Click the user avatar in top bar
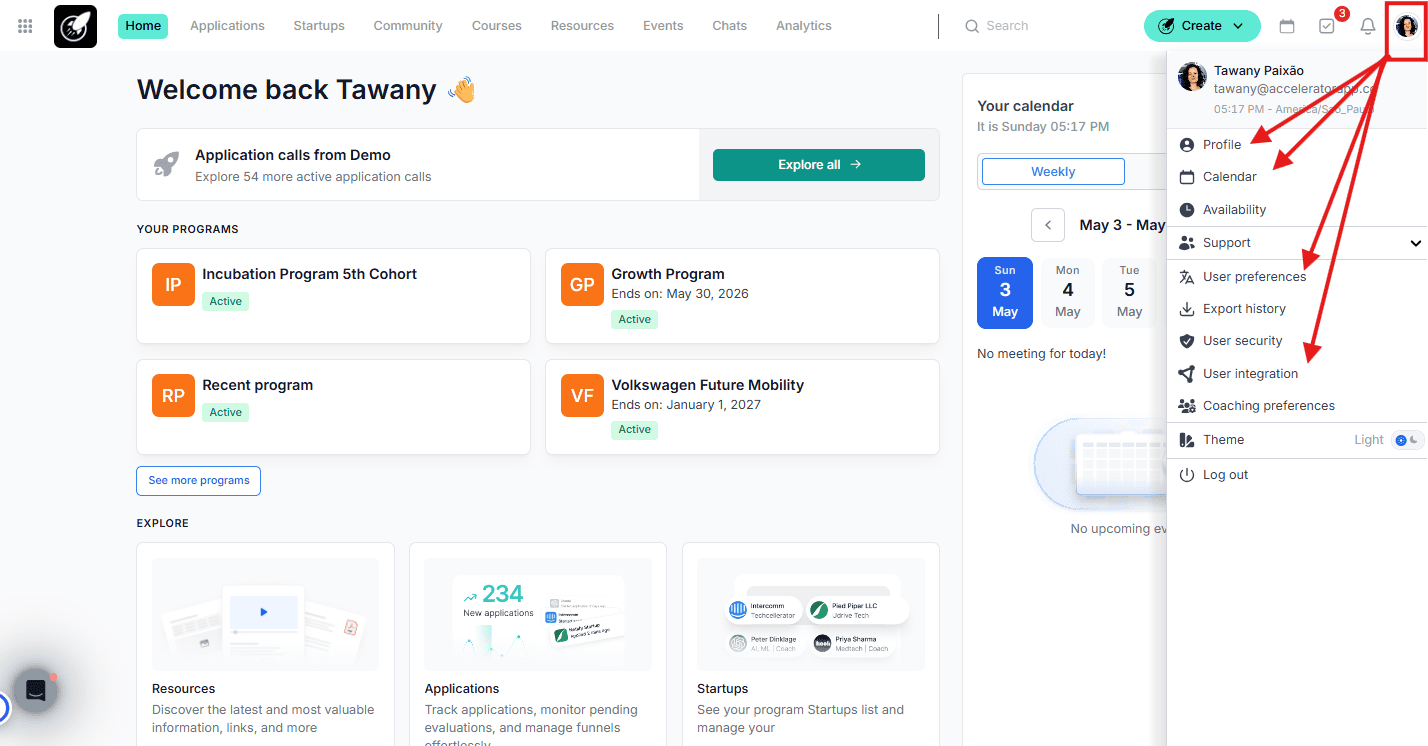Image resolution: width=1428 pixels, height=746 pixels. tap(1407, 26)
